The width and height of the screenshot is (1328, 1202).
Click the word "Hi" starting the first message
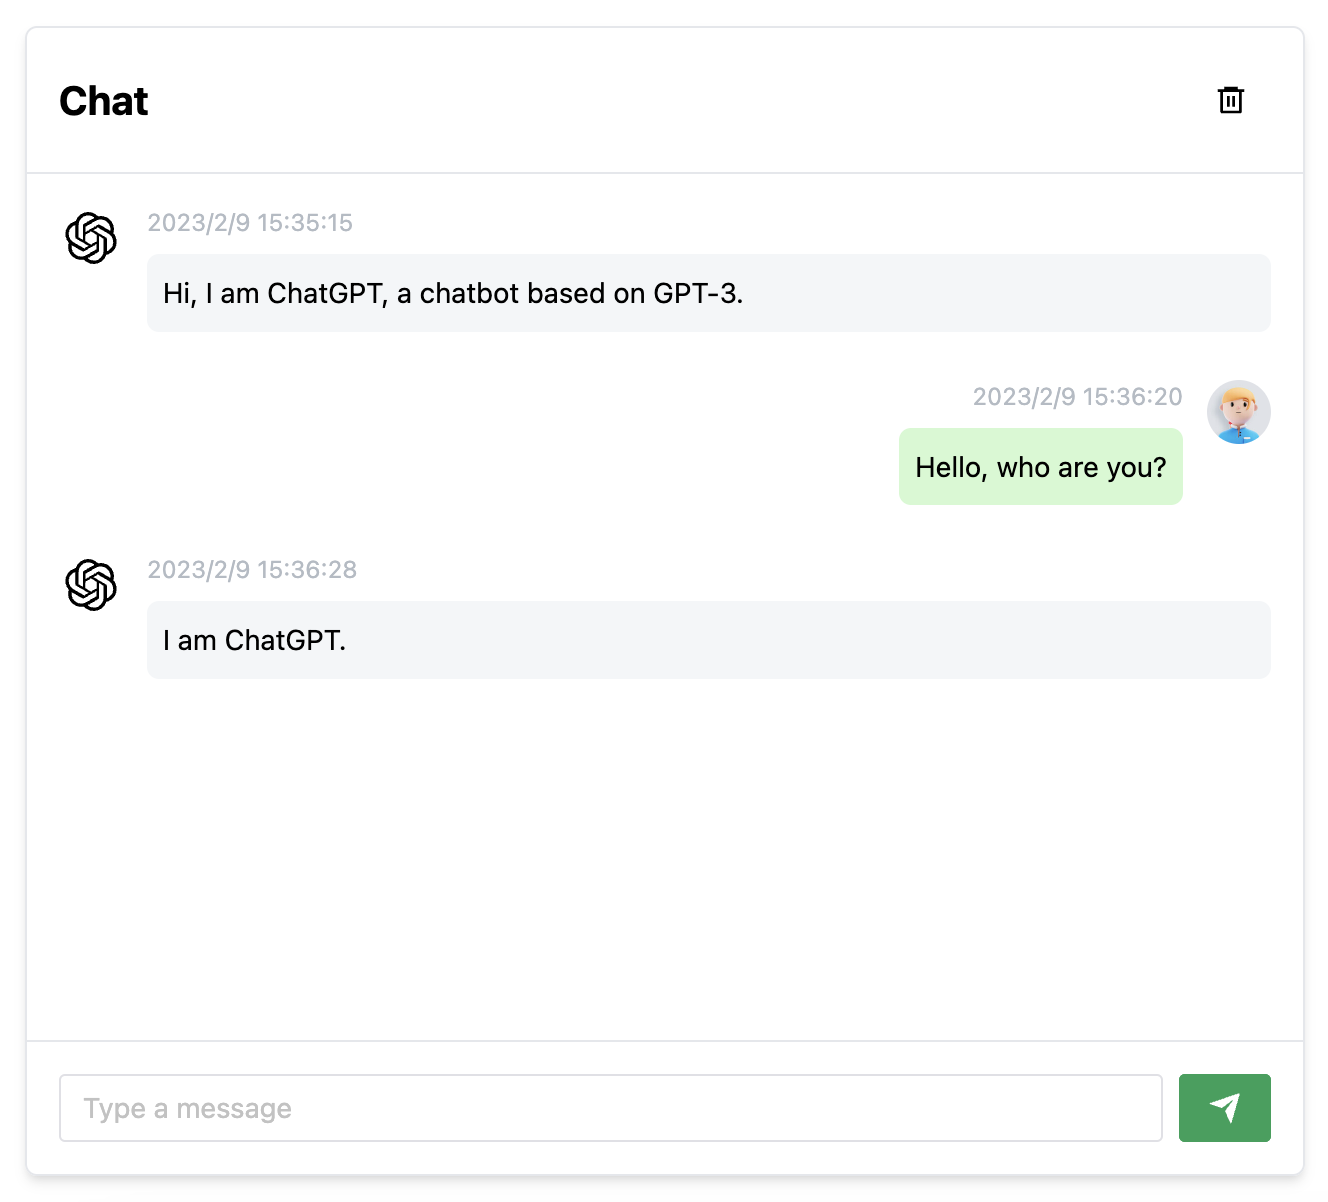[177, 294]
